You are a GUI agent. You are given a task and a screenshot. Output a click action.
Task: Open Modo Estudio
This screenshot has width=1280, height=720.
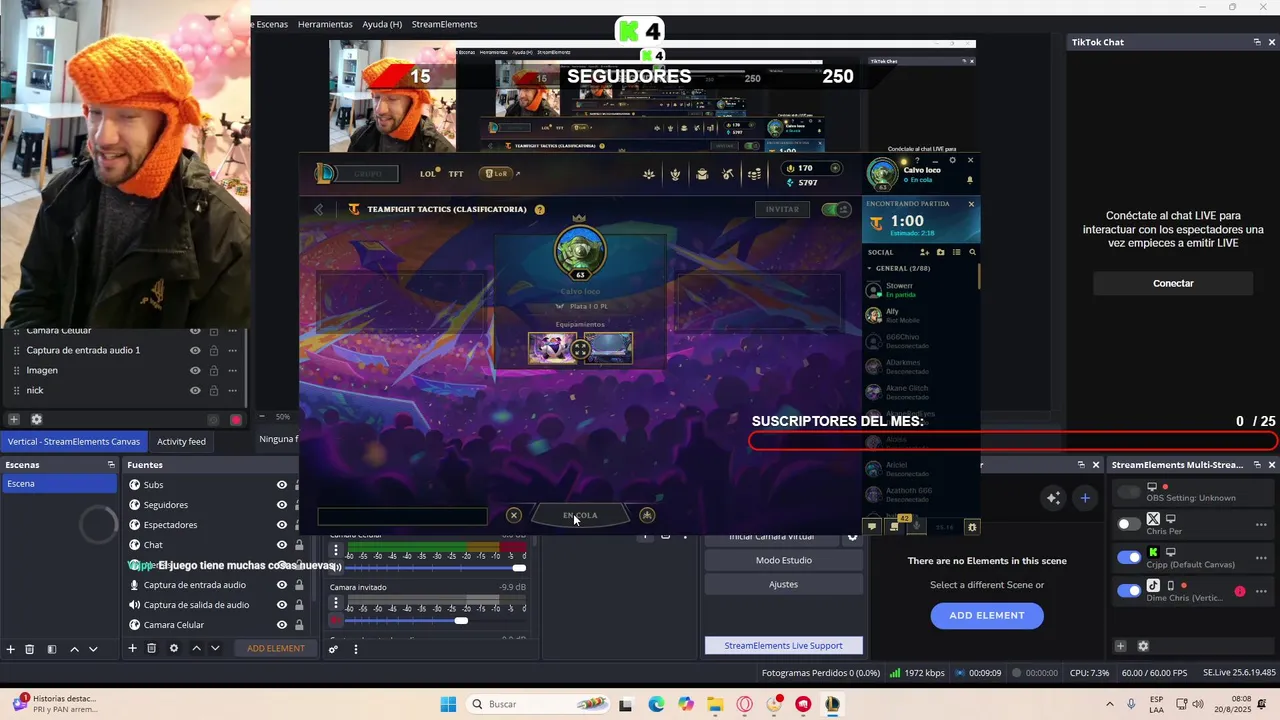pos(783,561)
